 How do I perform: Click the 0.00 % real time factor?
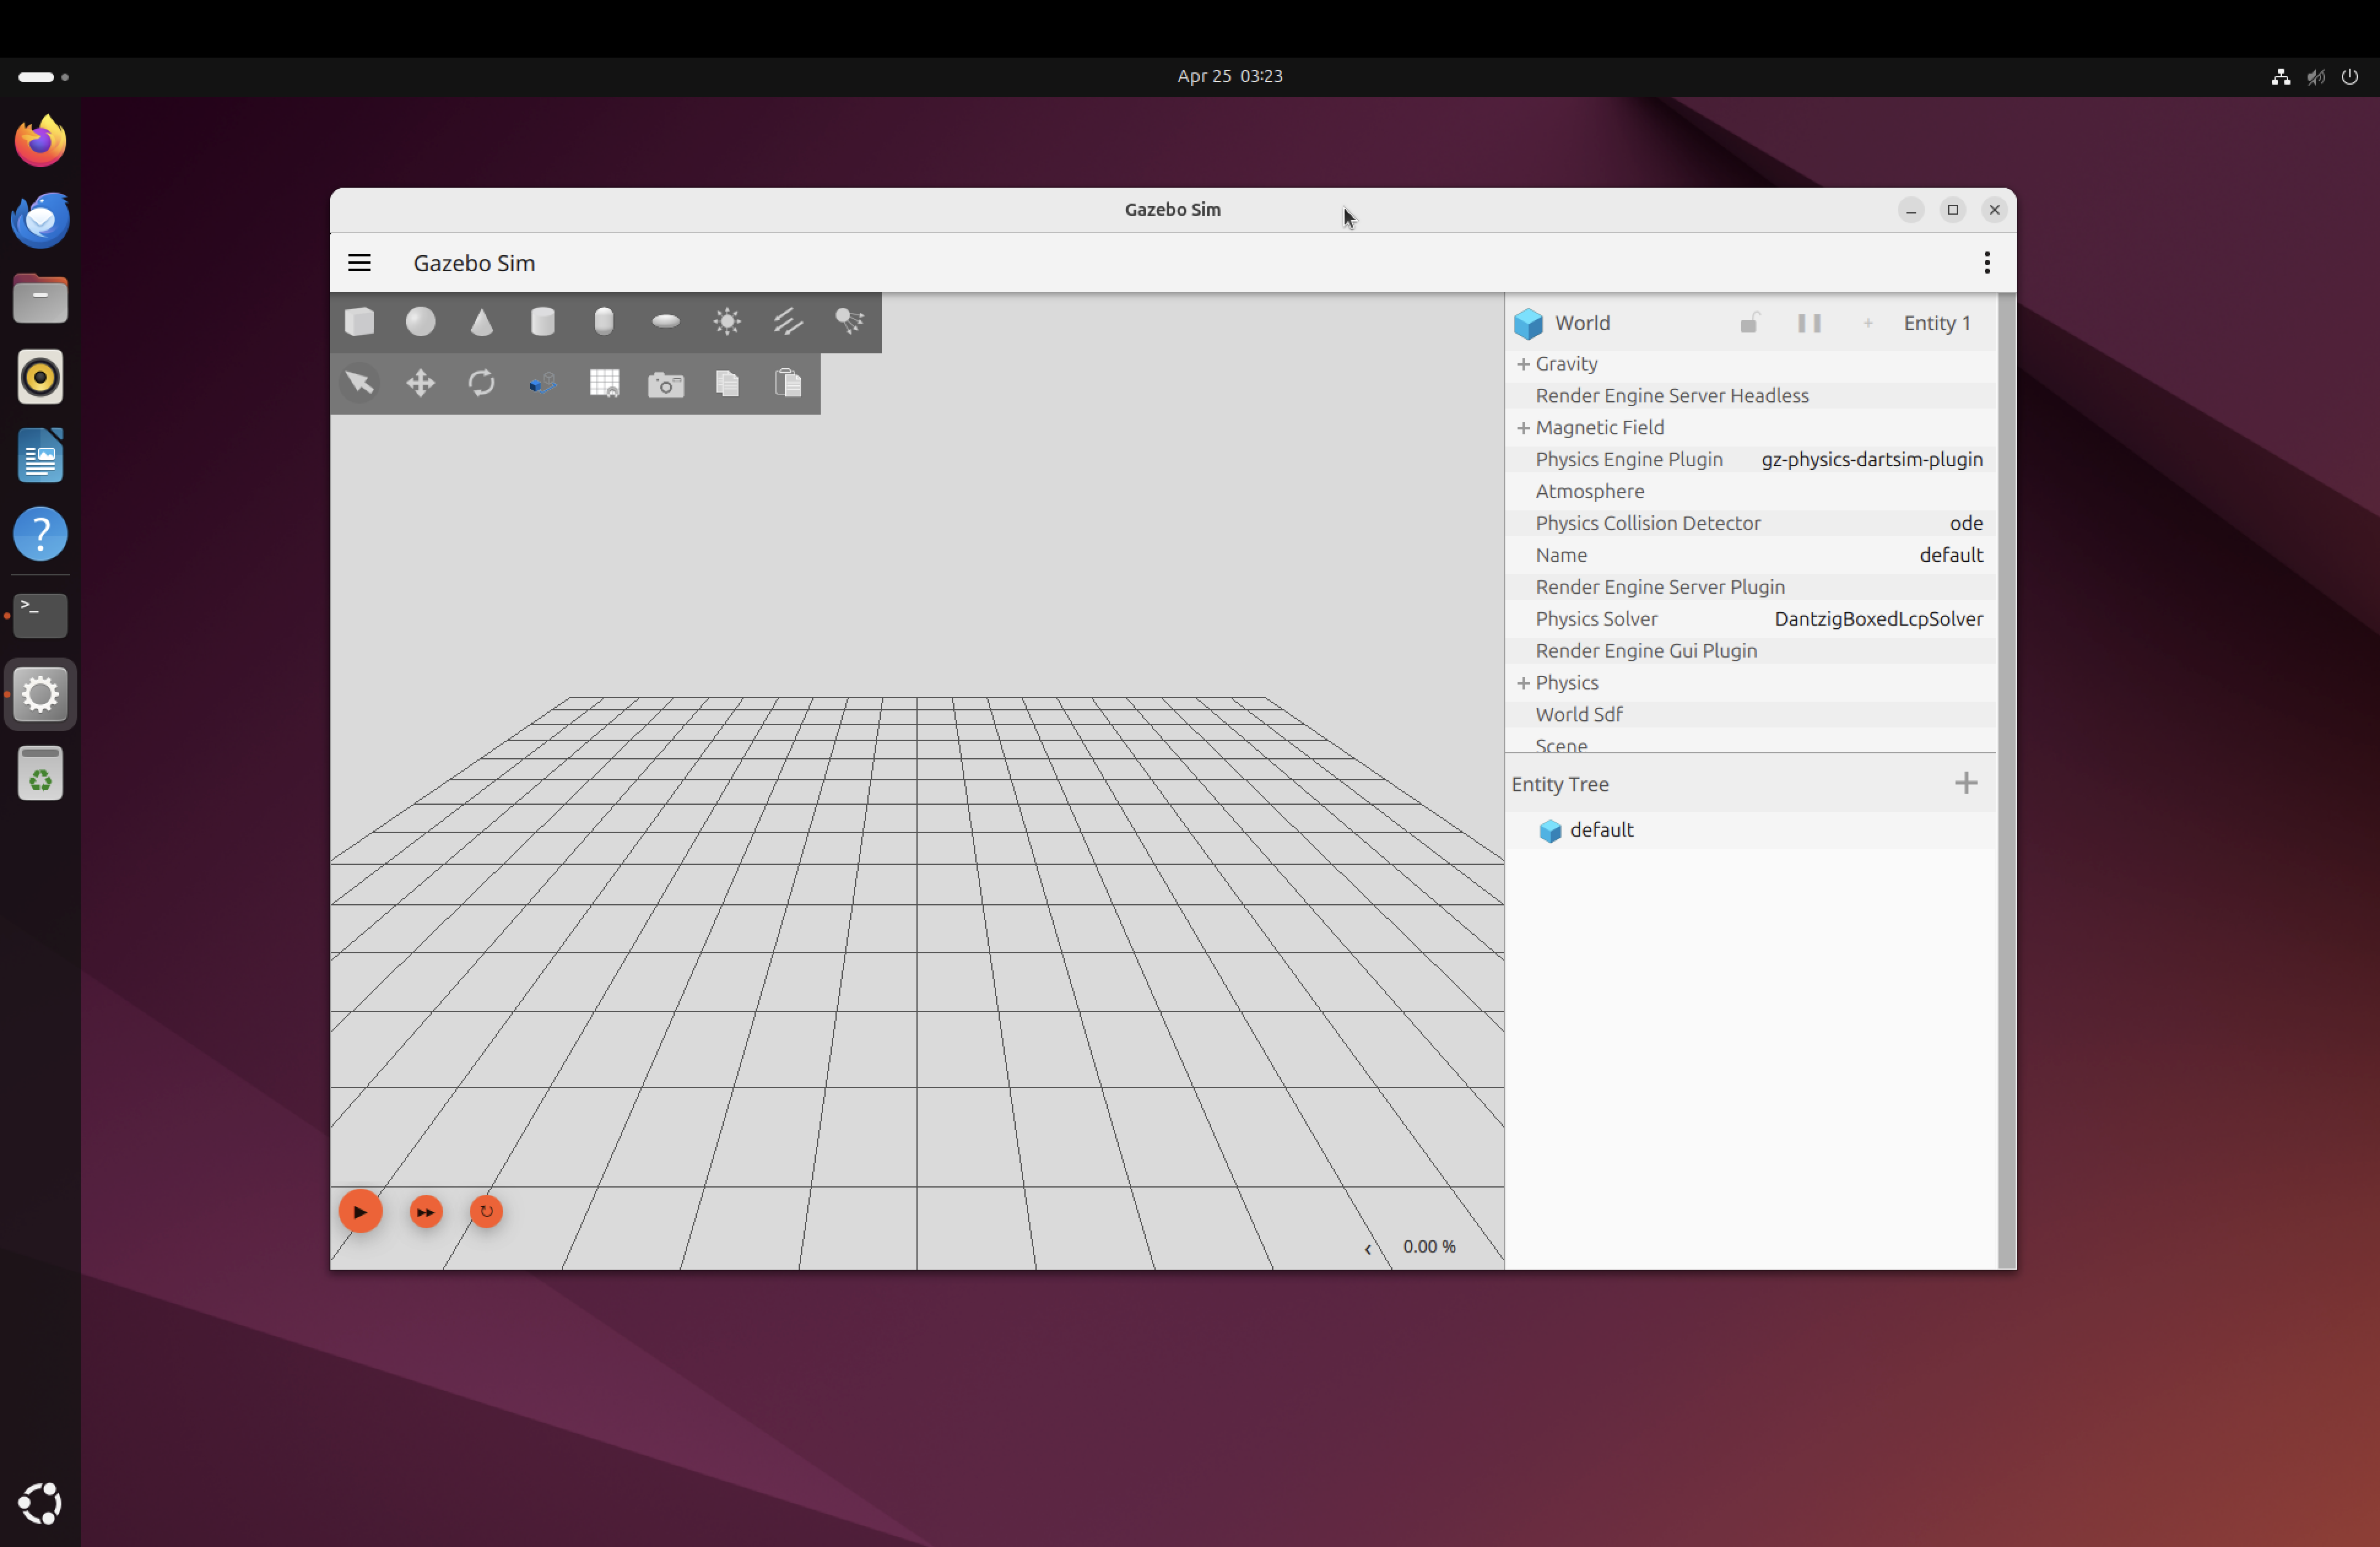[x=1429, y=1247]
